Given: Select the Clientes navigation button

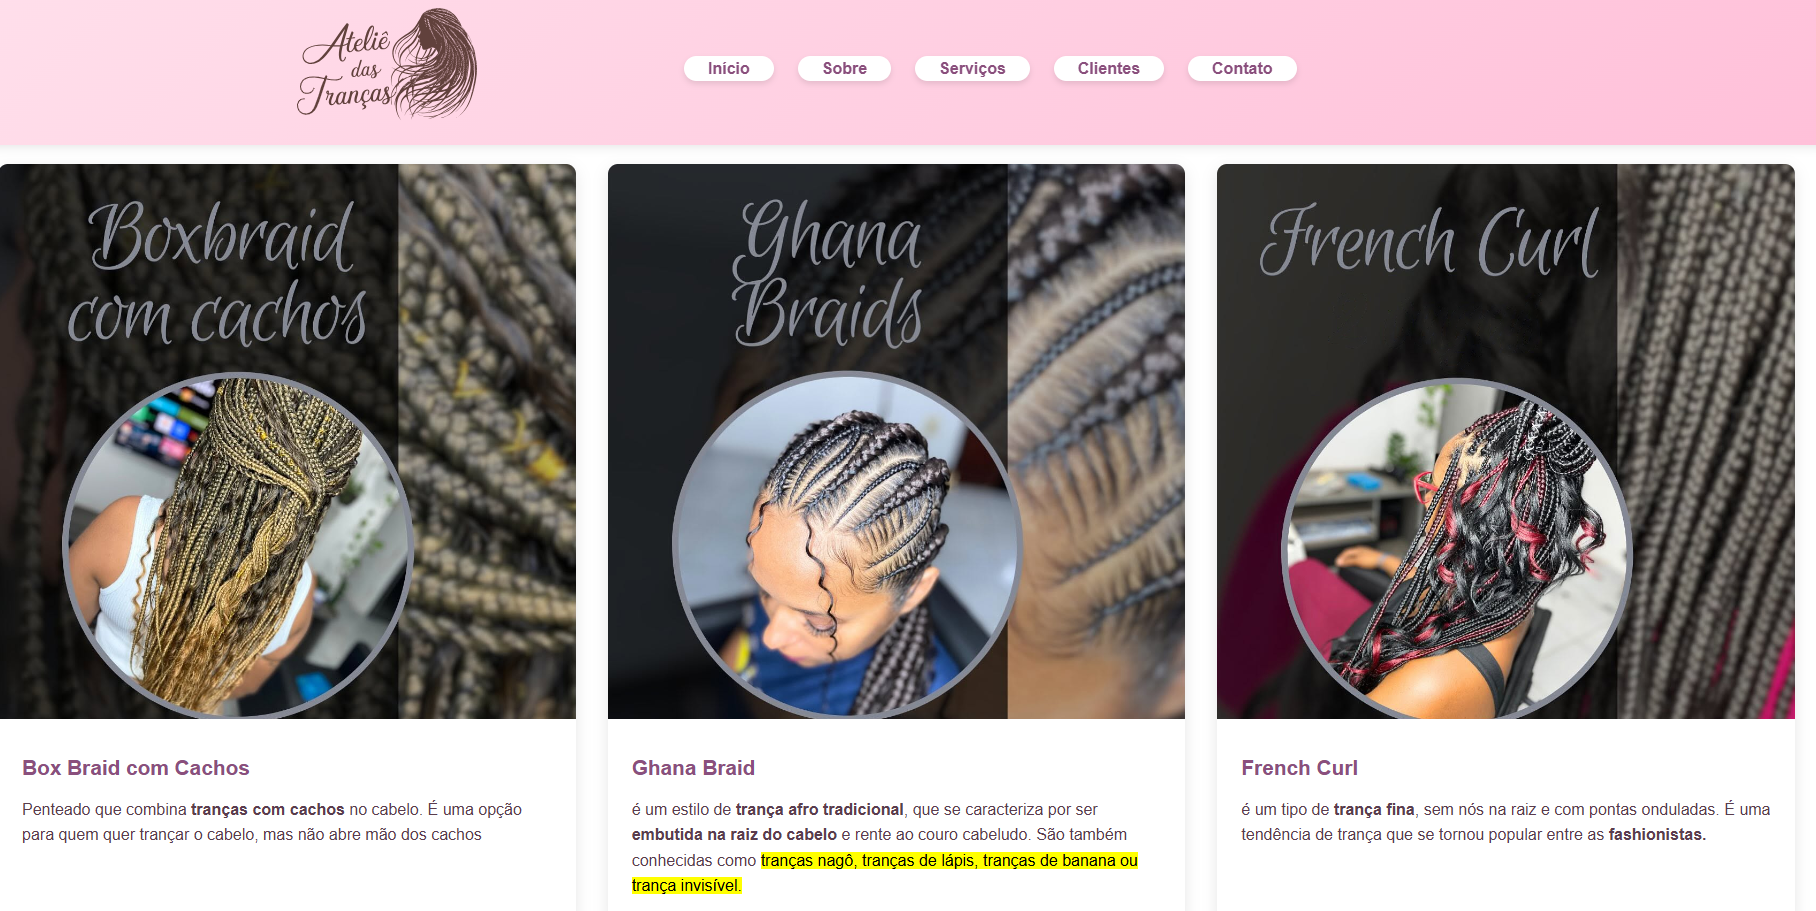Looking at the screenshot, I should 1108,68.
